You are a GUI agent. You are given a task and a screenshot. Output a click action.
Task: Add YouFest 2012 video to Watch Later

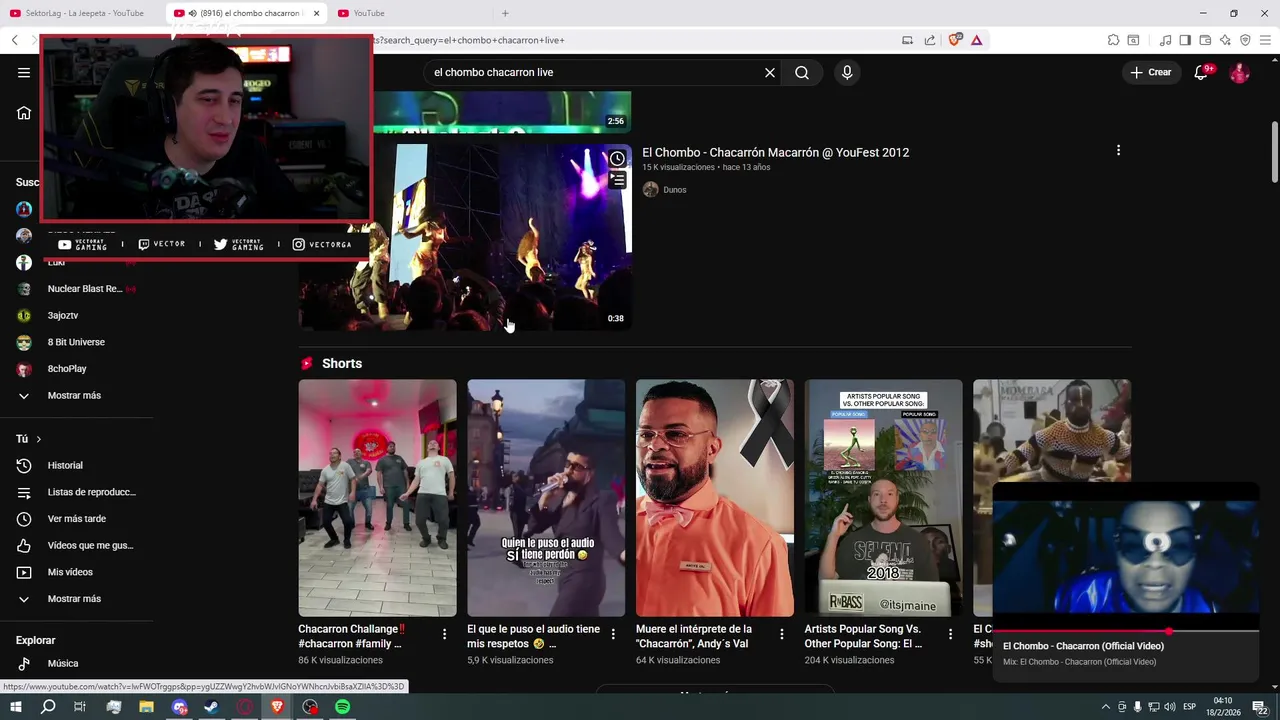(x=618, y=158)
